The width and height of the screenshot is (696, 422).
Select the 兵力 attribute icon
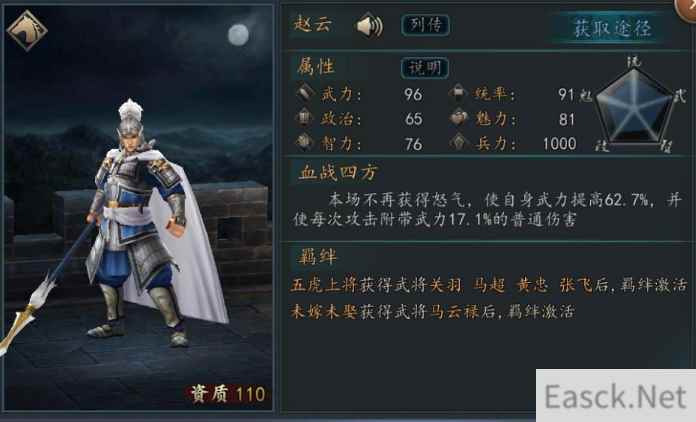(x=459, y=142)
